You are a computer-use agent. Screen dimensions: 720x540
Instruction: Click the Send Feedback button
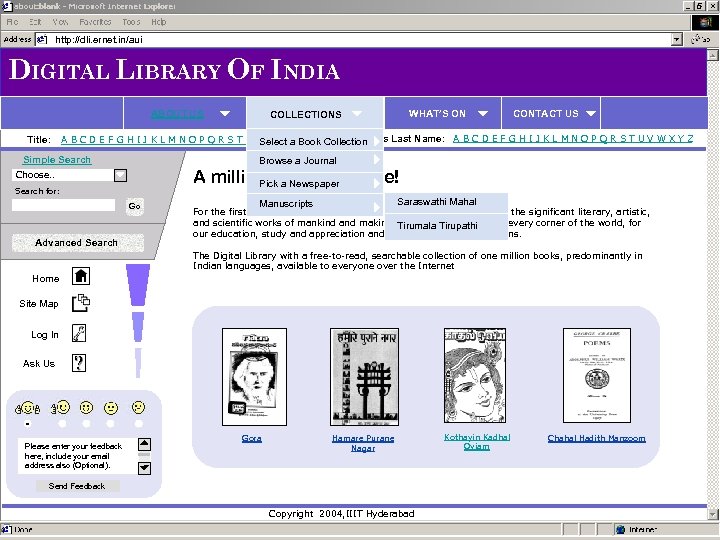point(77,486)
